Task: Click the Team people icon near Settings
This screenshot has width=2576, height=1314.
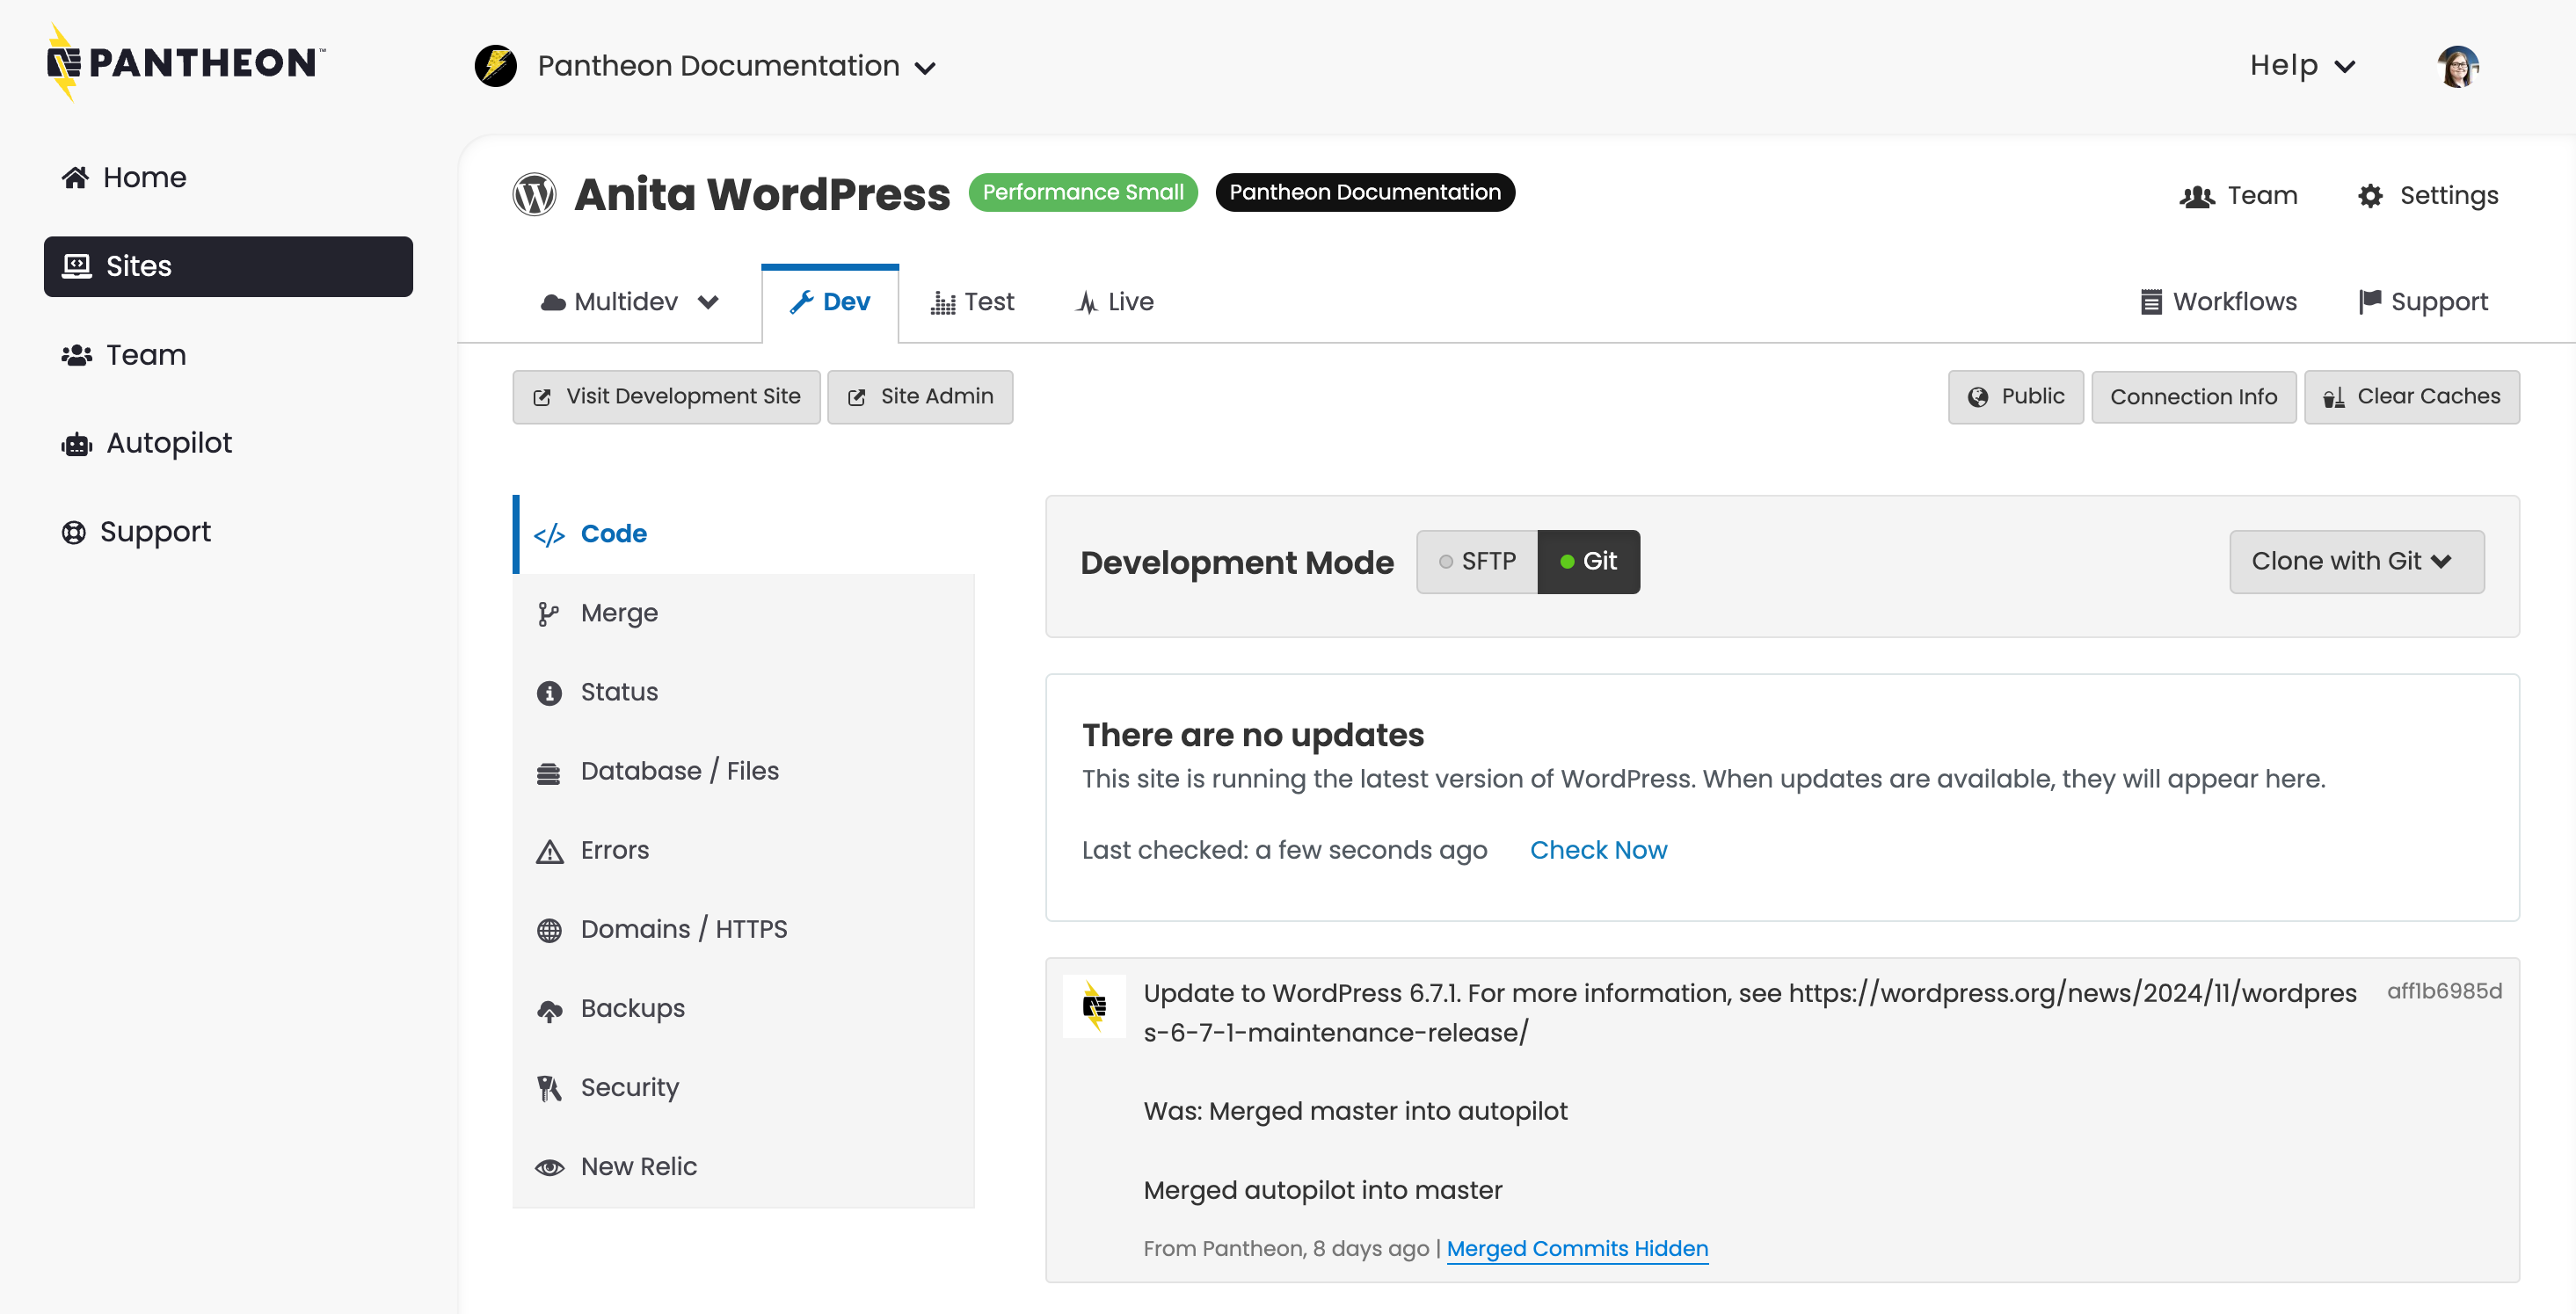Action: point(2196,196)
